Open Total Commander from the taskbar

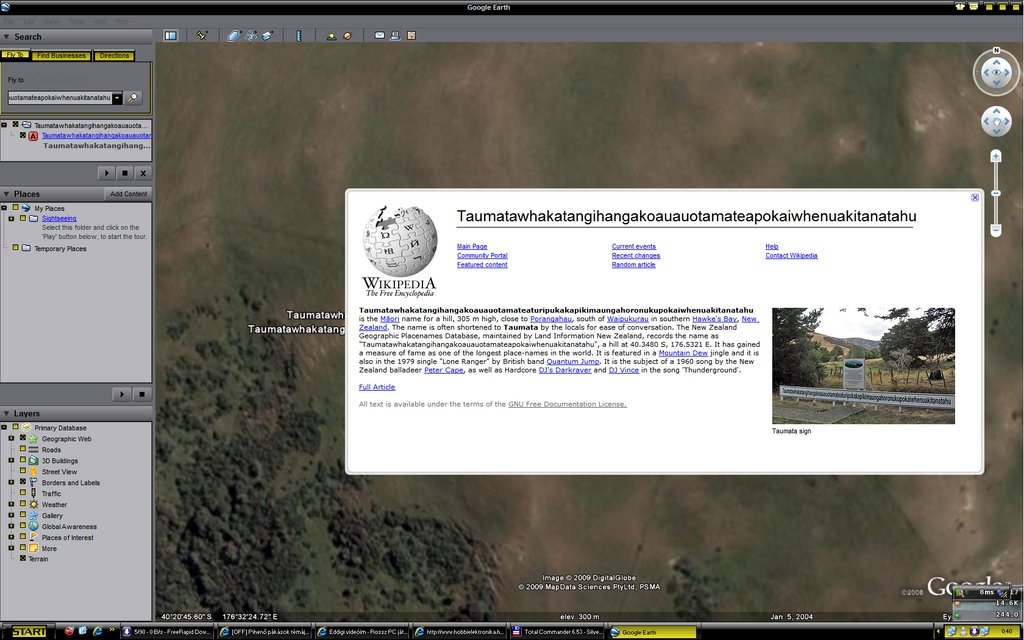[x=556, y=632]
